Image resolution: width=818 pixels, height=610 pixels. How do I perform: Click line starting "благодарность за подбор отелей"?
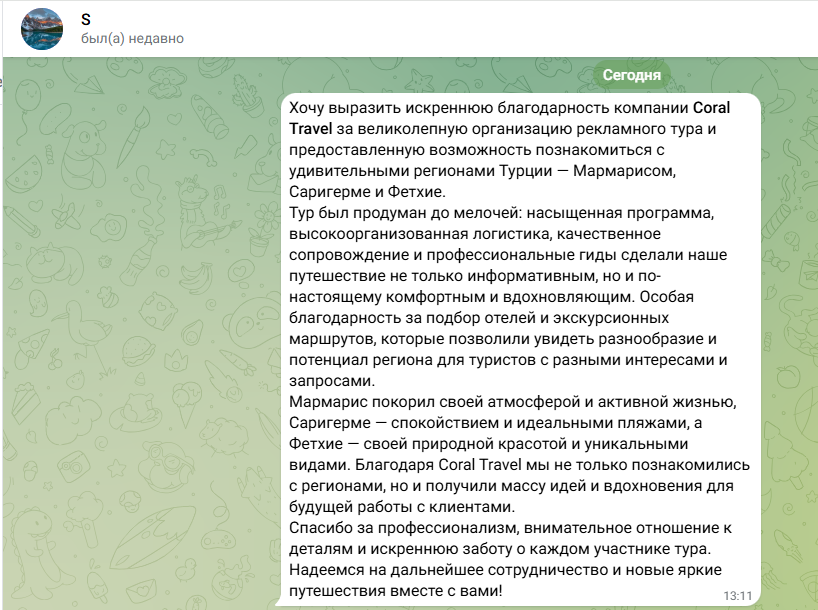(479, 318)
